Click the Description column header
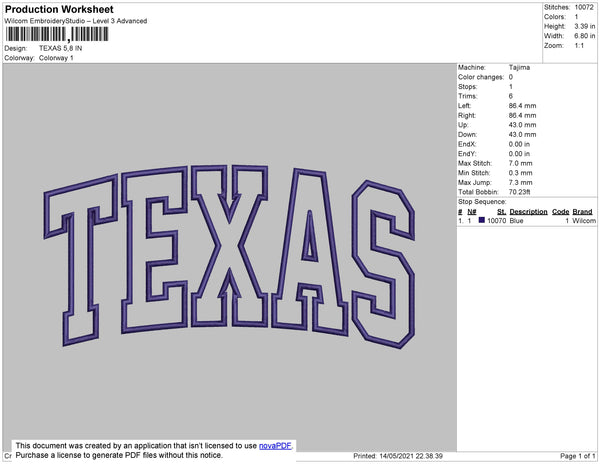Viewport: 600px width, 464px height. [528, 212]
